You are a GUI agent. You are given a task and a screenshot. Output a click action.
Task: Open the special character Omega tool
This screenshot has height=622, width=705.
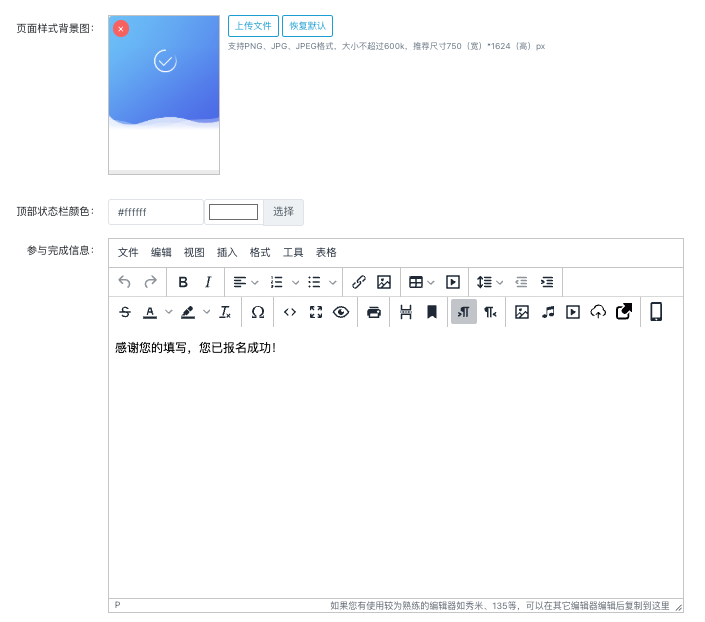257,312
